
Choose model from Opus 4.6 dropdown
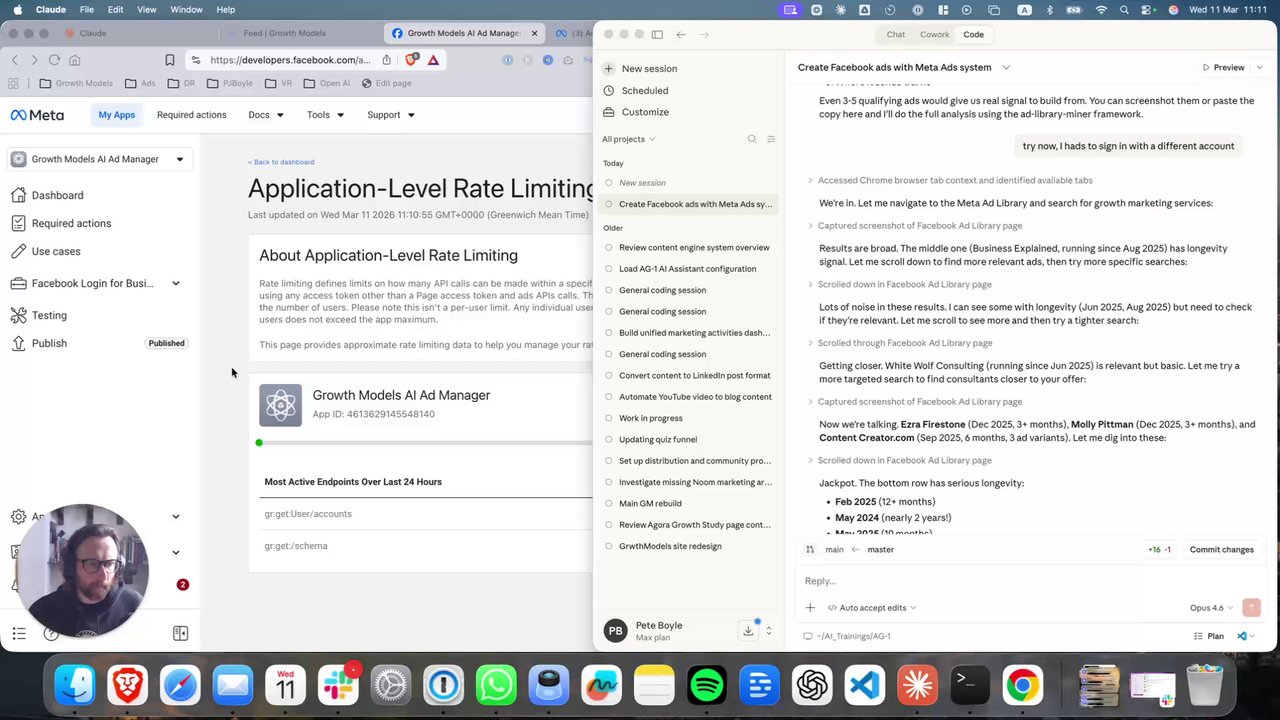tap(1211, 608)
